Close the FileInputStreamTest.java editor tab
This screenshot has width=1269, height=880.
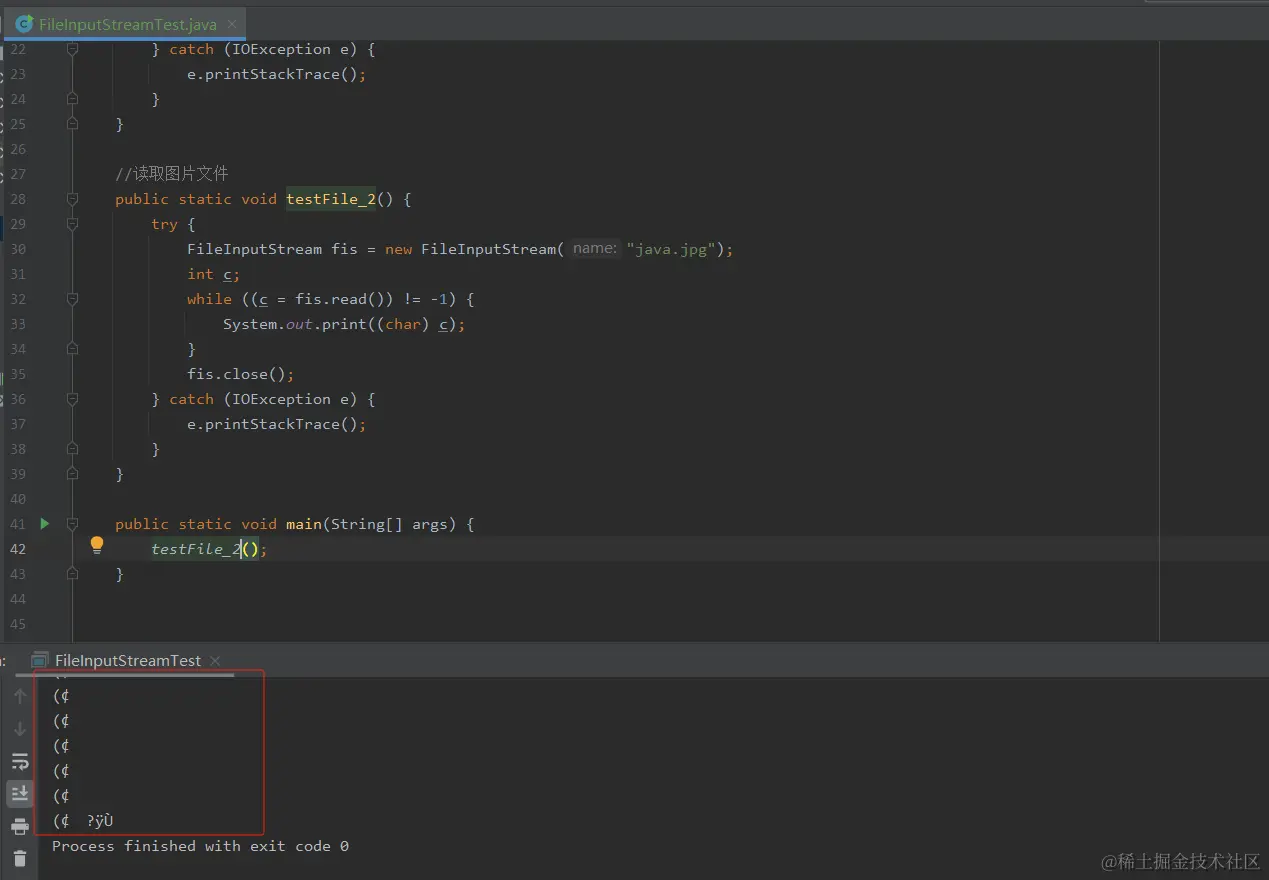click(x=232, y=24)
